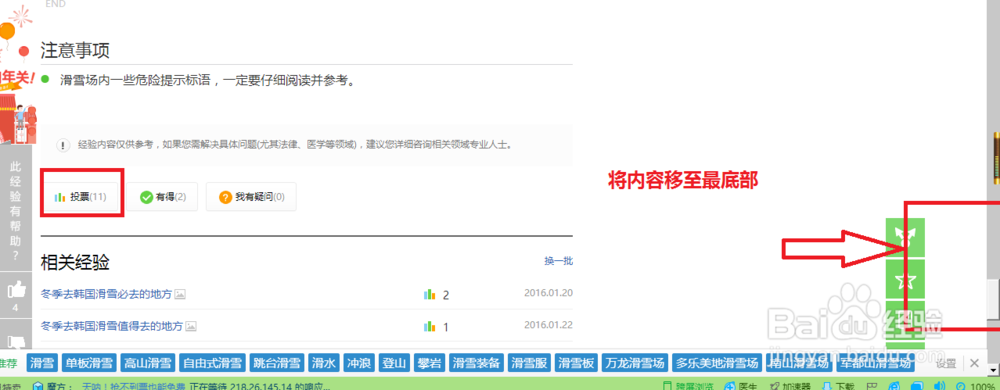The image size is (1000, 390).
Task: Open news headline link next to 魔方
Action: point(133,386)
